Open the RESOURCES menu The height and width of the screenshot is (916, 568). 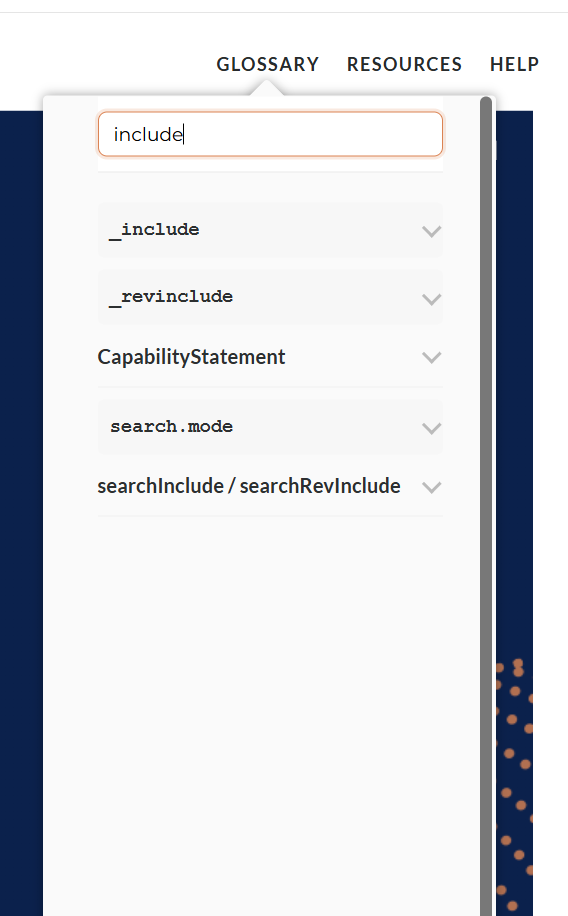coord(404,64)
